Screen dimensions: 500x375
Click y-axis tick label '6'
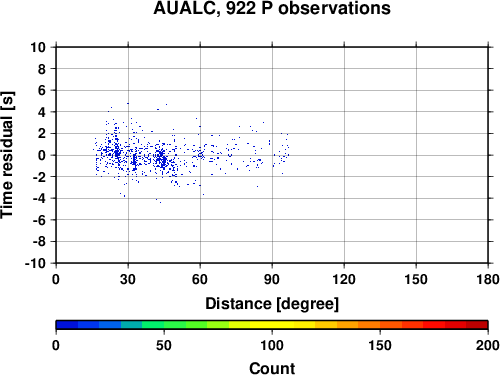coord(42,90)
